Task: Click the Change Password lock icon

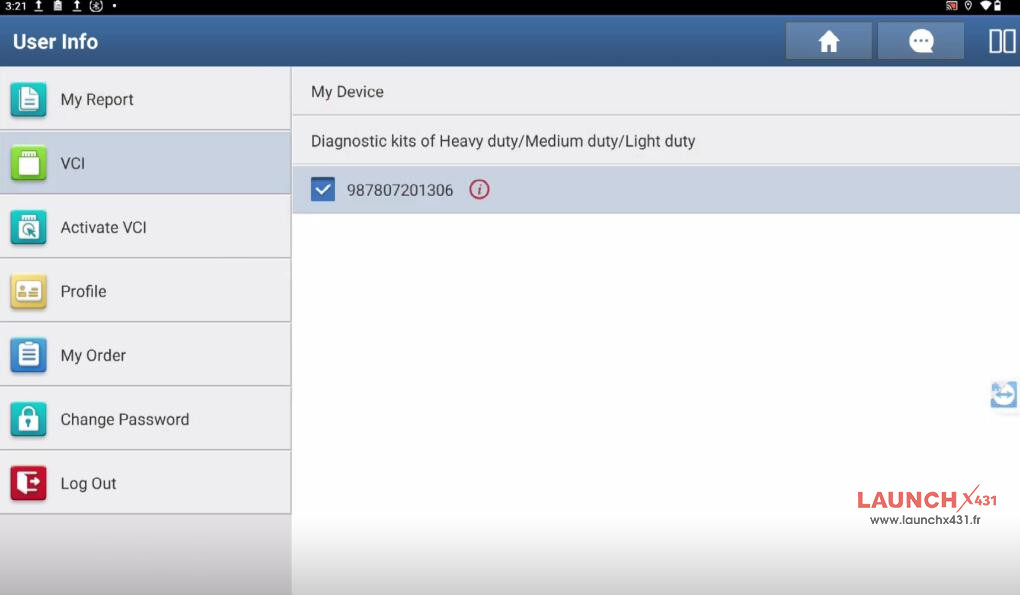Action: [28, 420]
